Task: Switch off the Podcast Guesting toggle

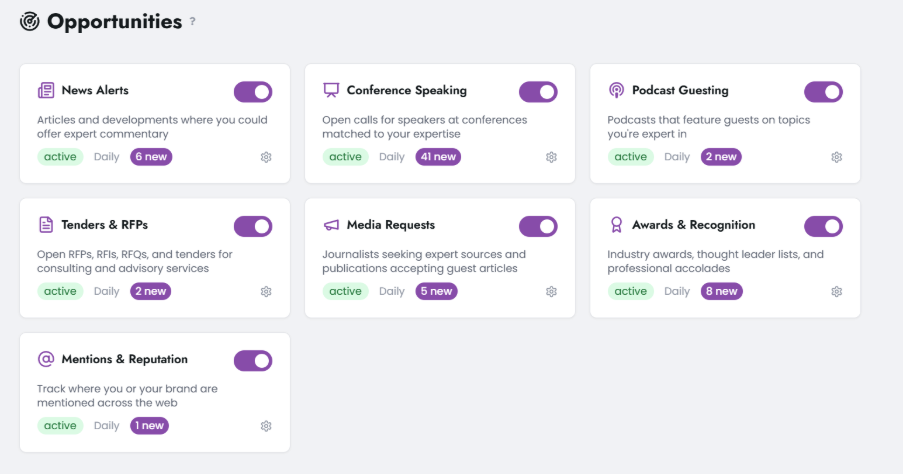Action: point(823,92)
